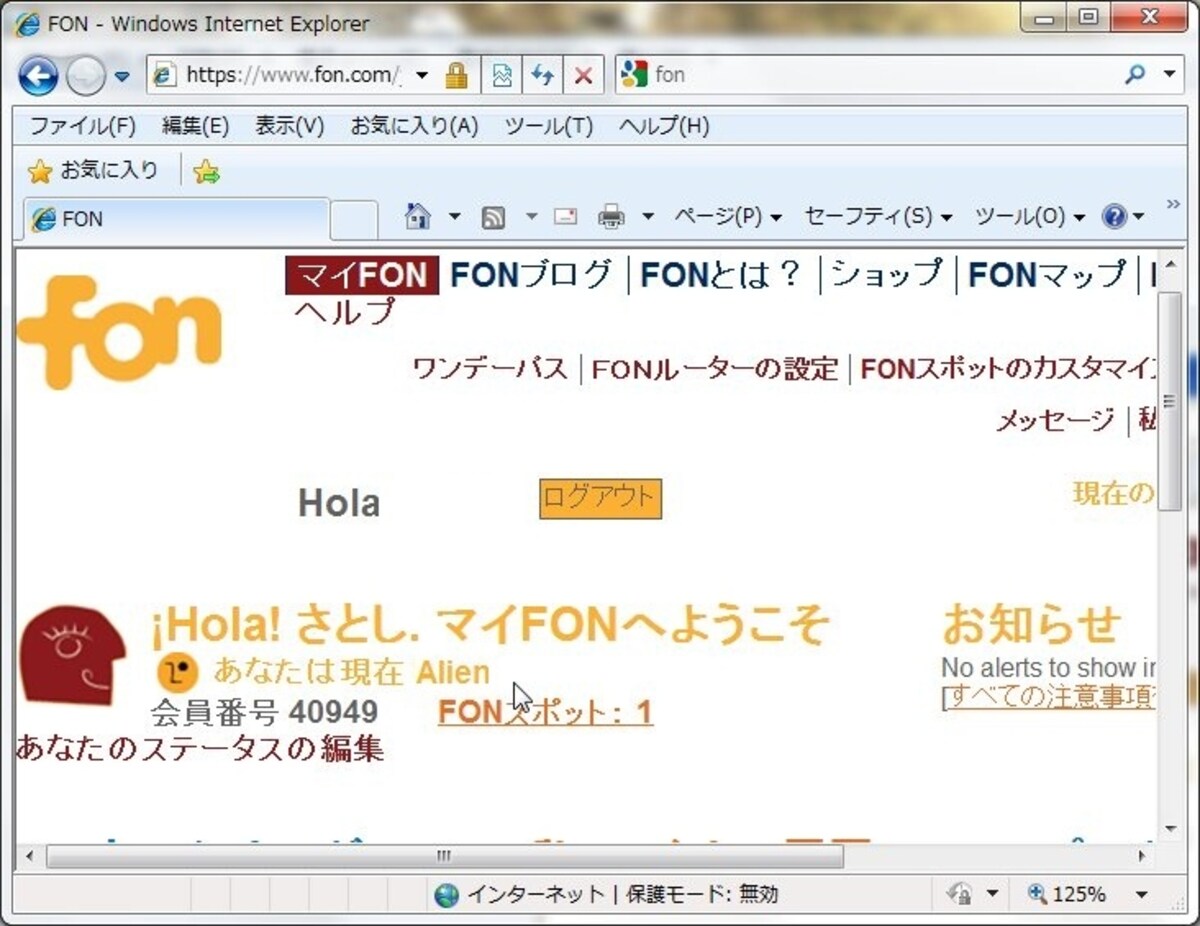1200x926 pixels.
Task: Open the search provider dropdown arrow
Action: pos(1170,75)
